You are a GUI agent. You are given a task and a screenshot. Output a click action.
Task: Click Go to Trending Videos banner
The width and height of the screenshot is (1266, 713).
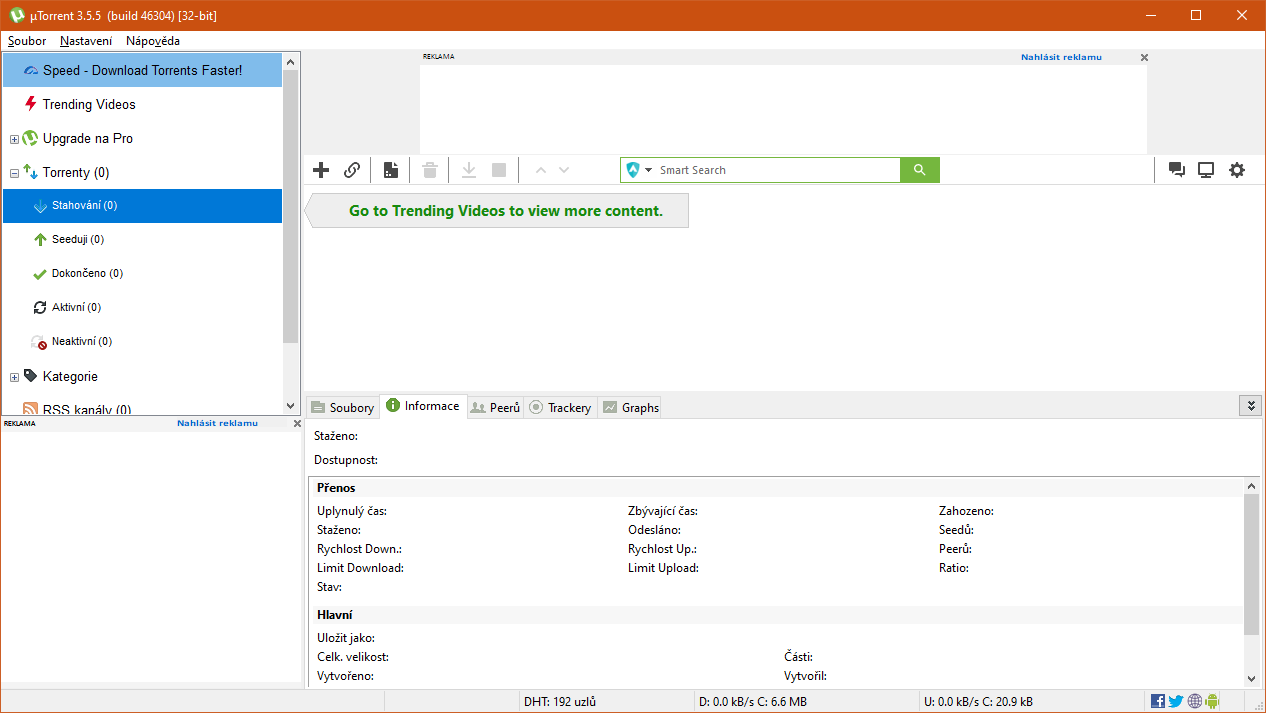coord(496,210)
